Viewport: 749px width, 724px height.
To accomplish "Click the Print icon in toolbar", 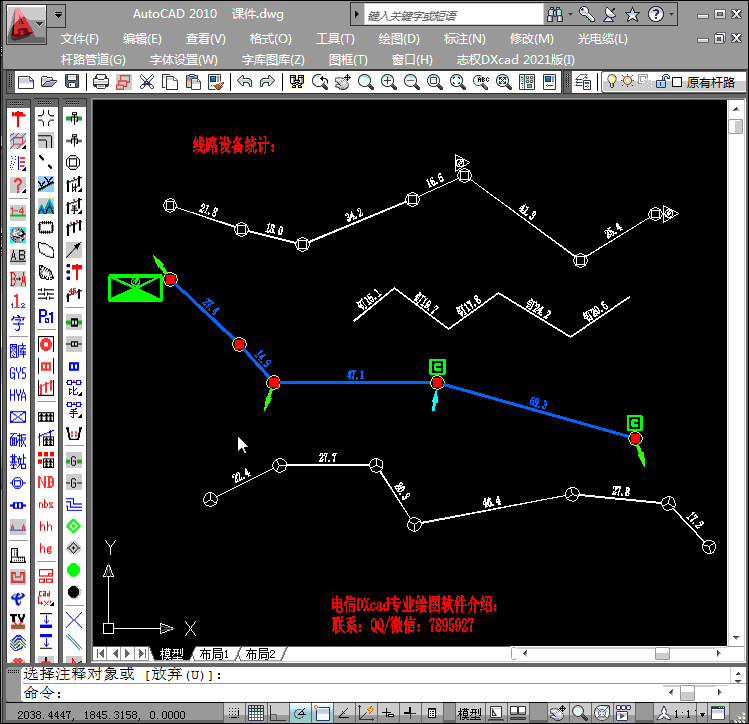I will tap(101, 82).
